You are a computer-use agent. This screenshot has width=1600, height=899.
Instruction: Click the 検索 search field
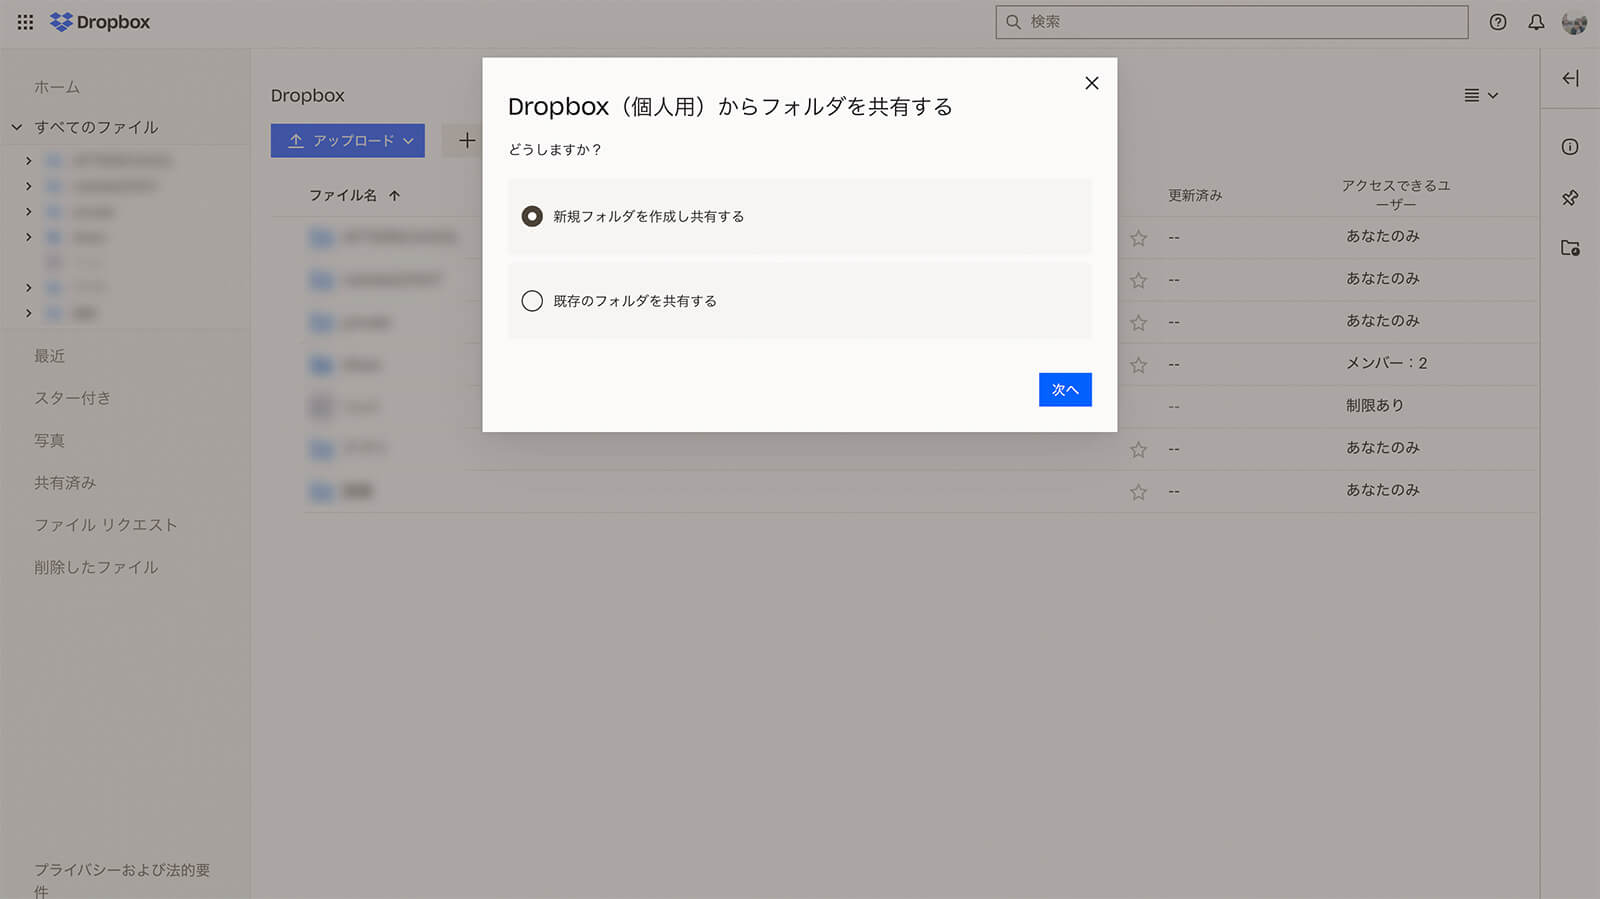1232,22
